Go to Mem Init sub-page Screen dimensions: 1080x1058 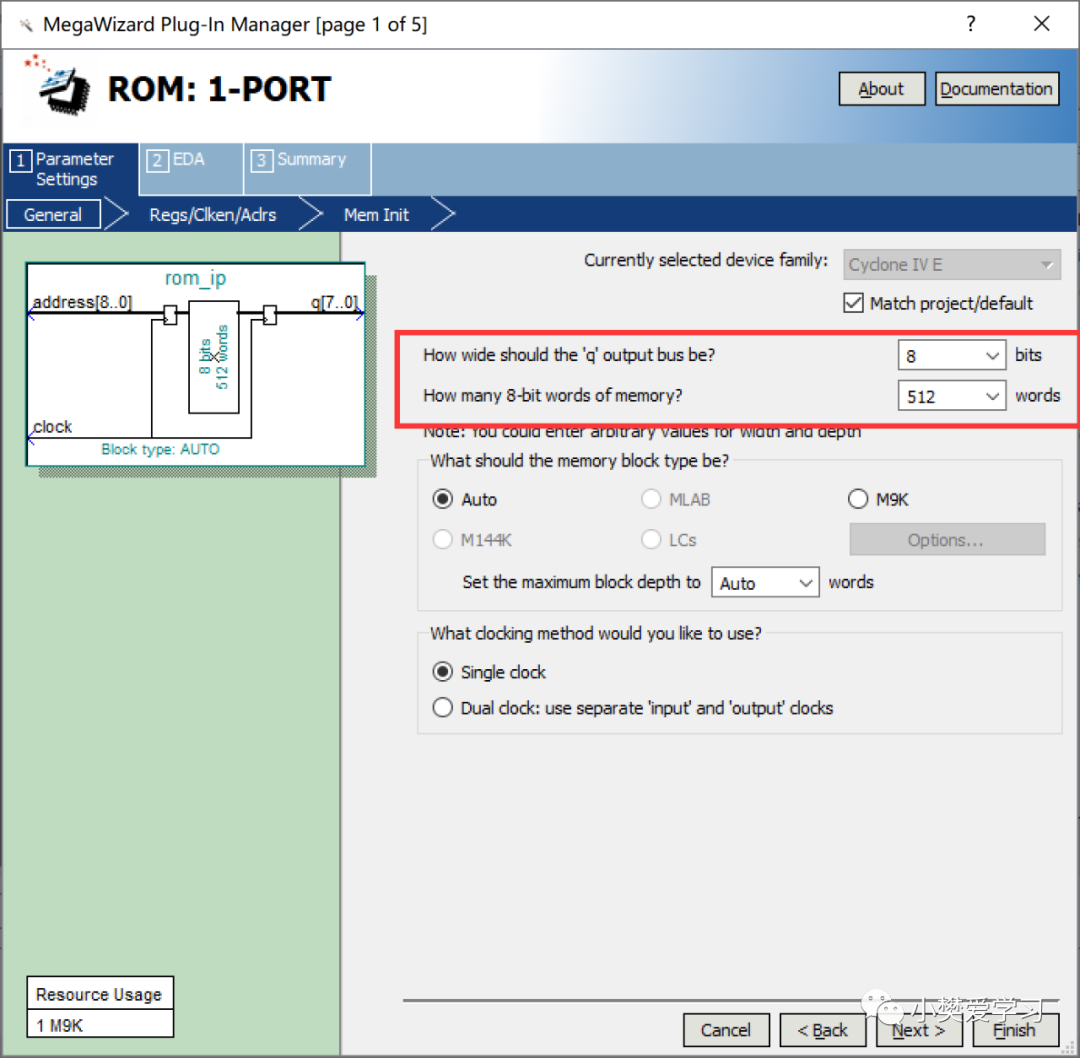pos(376,214)
